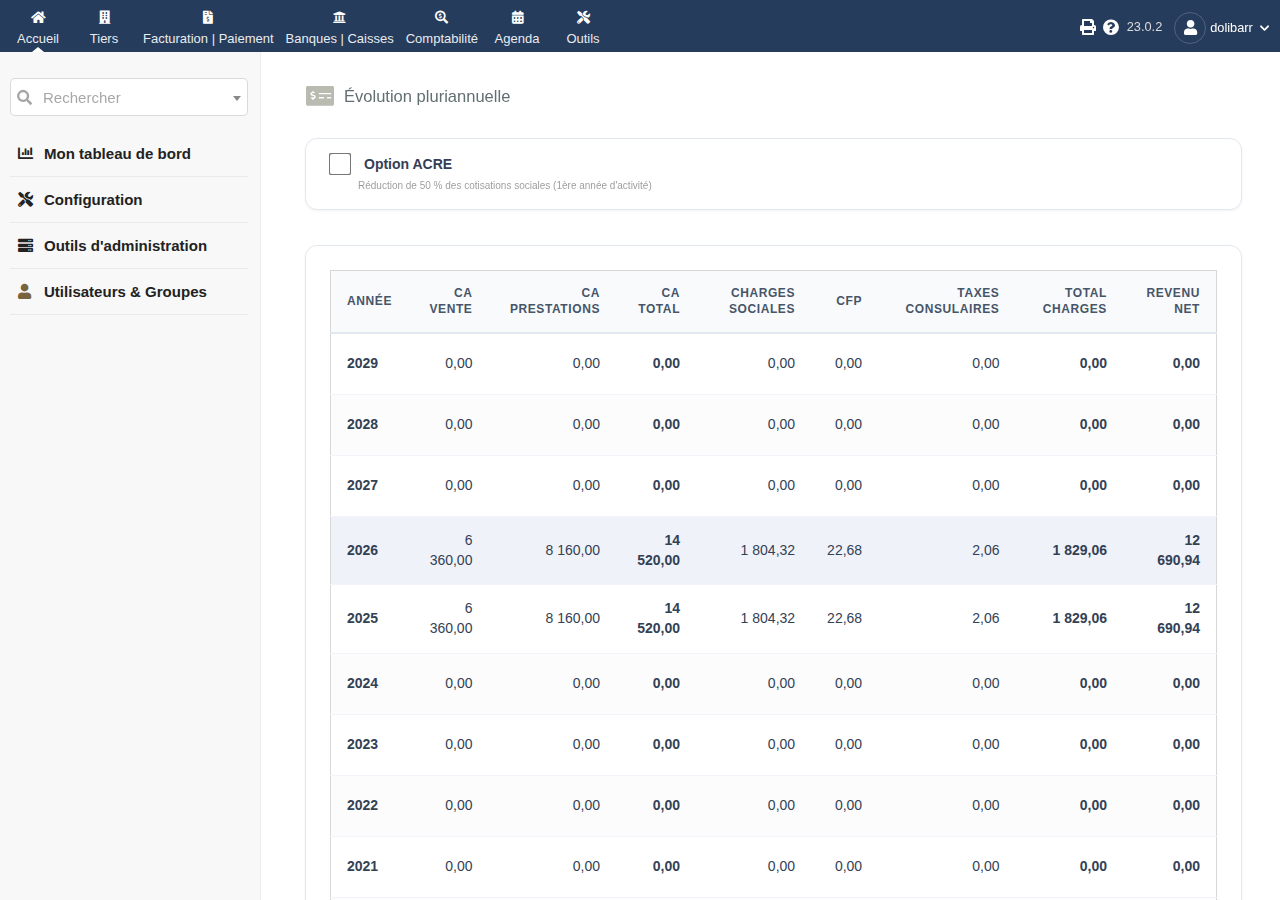Open the Accueil home icon

(x=38, y=17)
